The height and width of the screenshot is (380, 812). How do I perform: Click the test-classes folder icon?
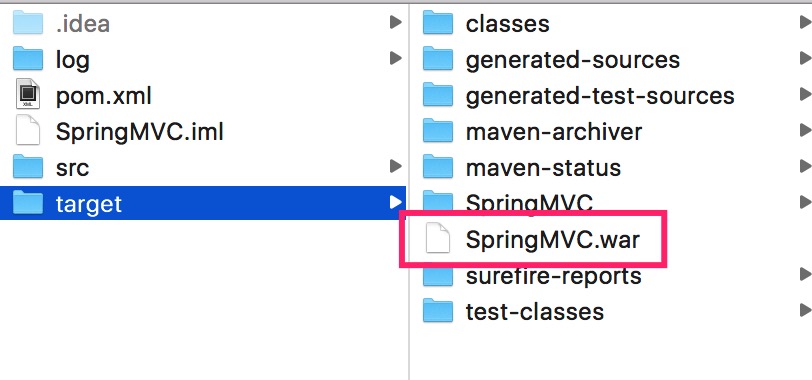tap(438, 311)
